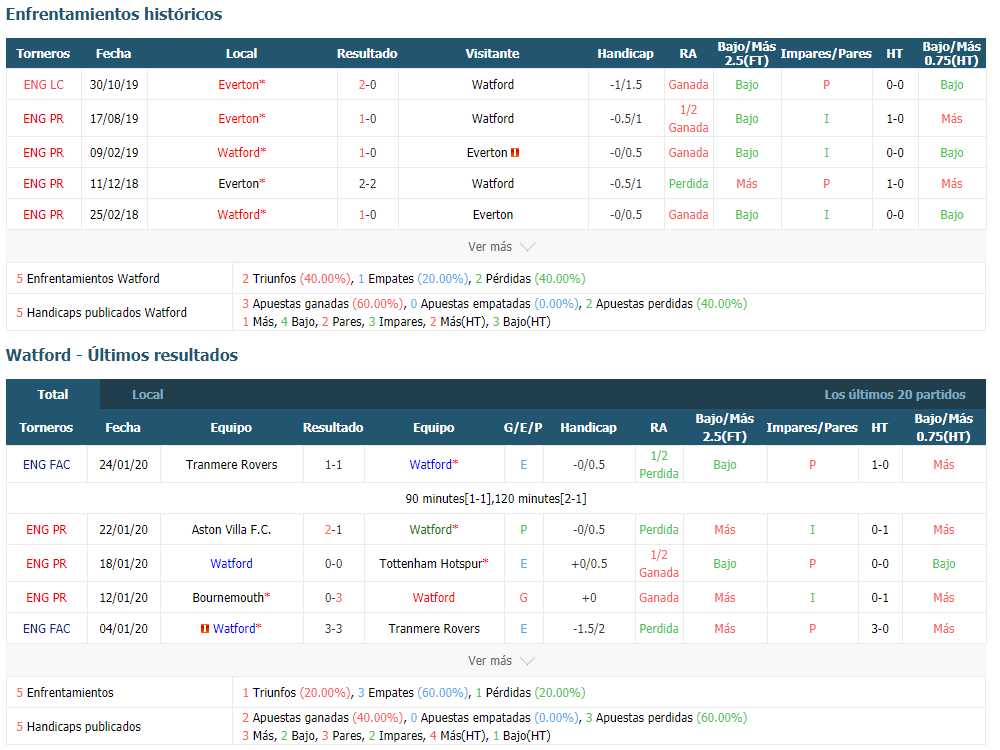The width and height of the screenshot is (1000, 750).
Task: Click the 2-0 result of Everton vs Watford
Action: point(367,85)
